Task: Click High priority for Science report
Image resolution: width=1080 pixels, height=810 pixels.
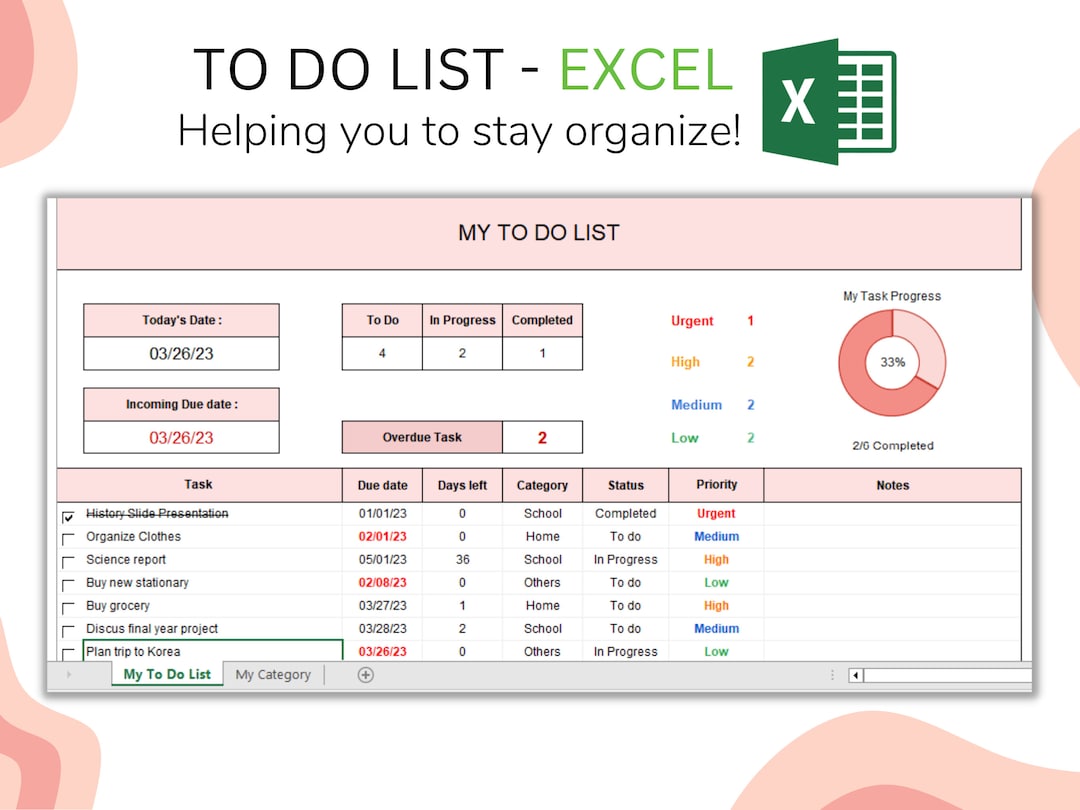Action: tap(716, 559)
